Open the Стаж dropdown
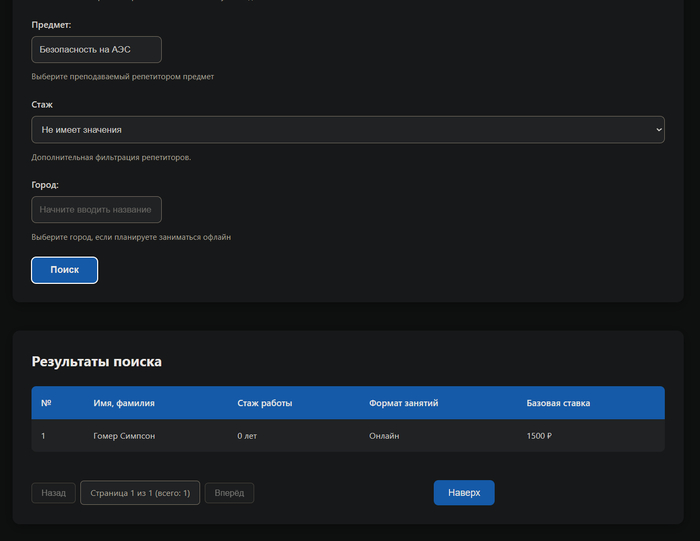The height and width of the screenshot is (541, 700). [347, 130]
